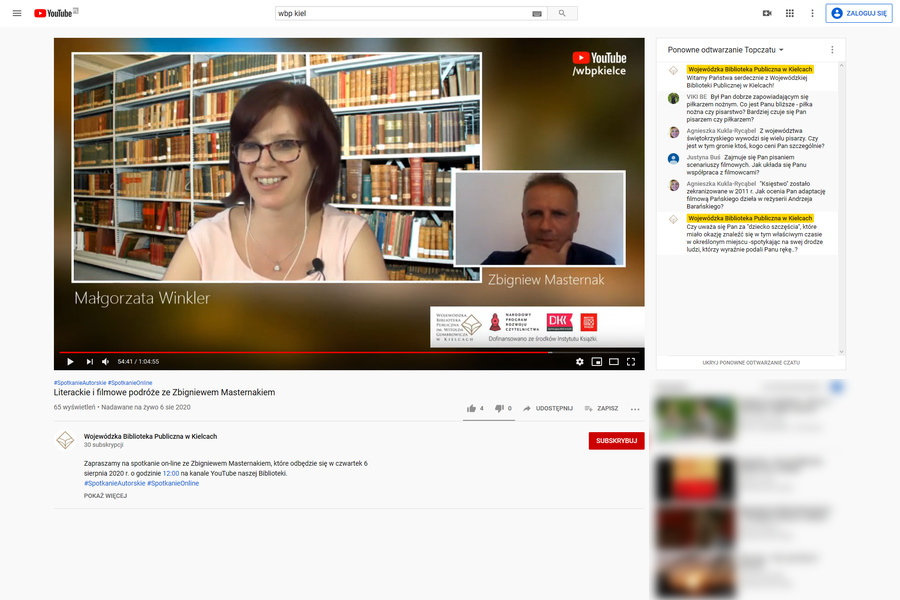Select the Justyna Buś chat author name
The height and width of the screenshot is (600, 900).
(703, 157)
